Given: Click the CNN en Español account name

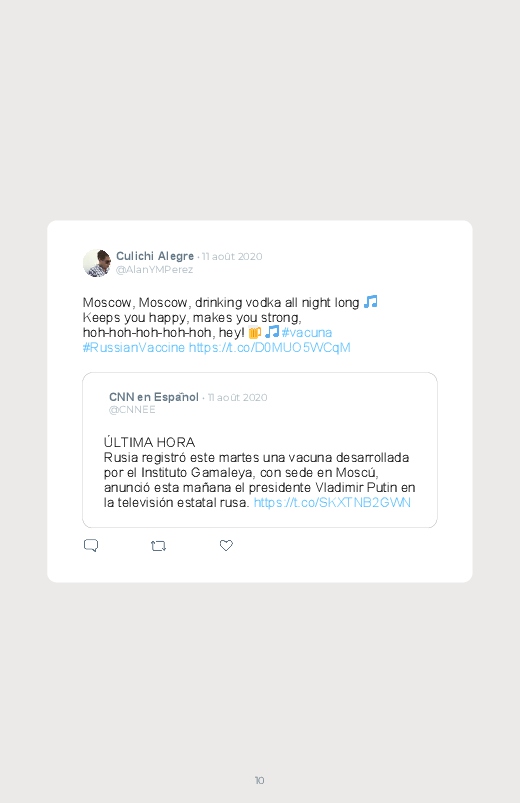Looking at the screenshot, I should [154, 397].
